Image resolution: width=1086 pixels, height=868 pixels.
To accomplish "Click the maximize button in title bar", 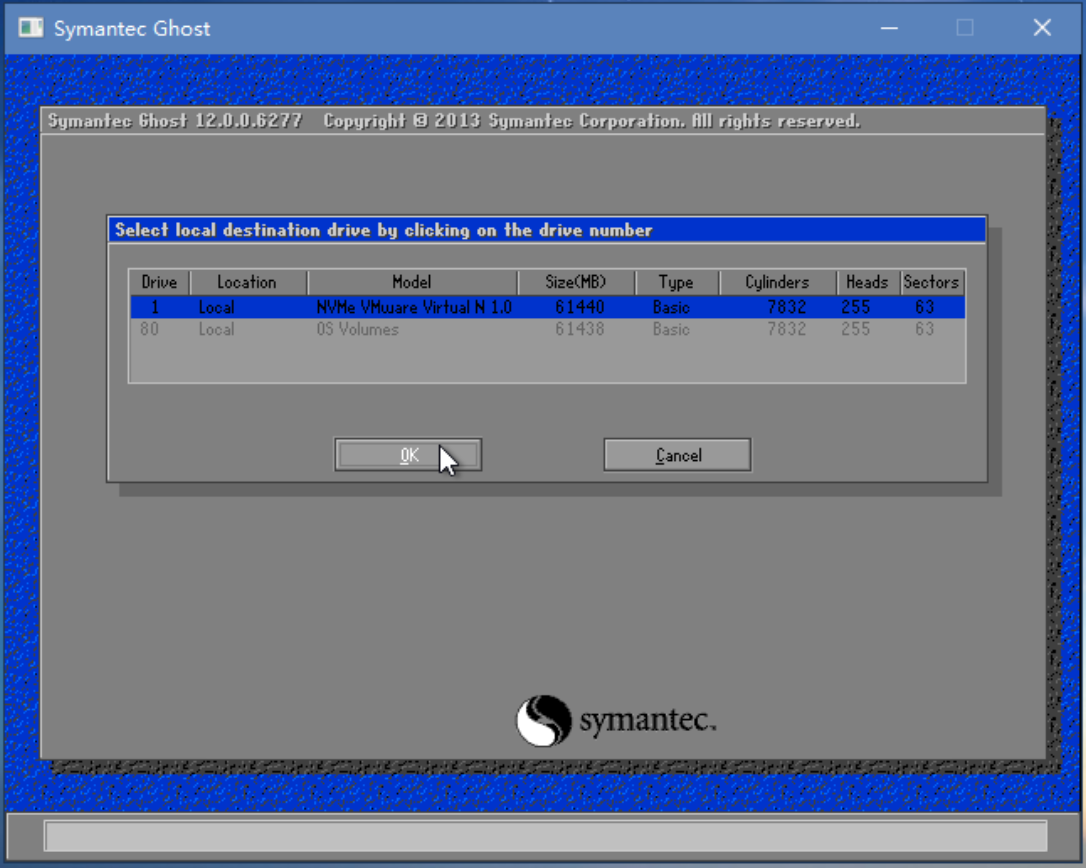I will pos(965,28).
